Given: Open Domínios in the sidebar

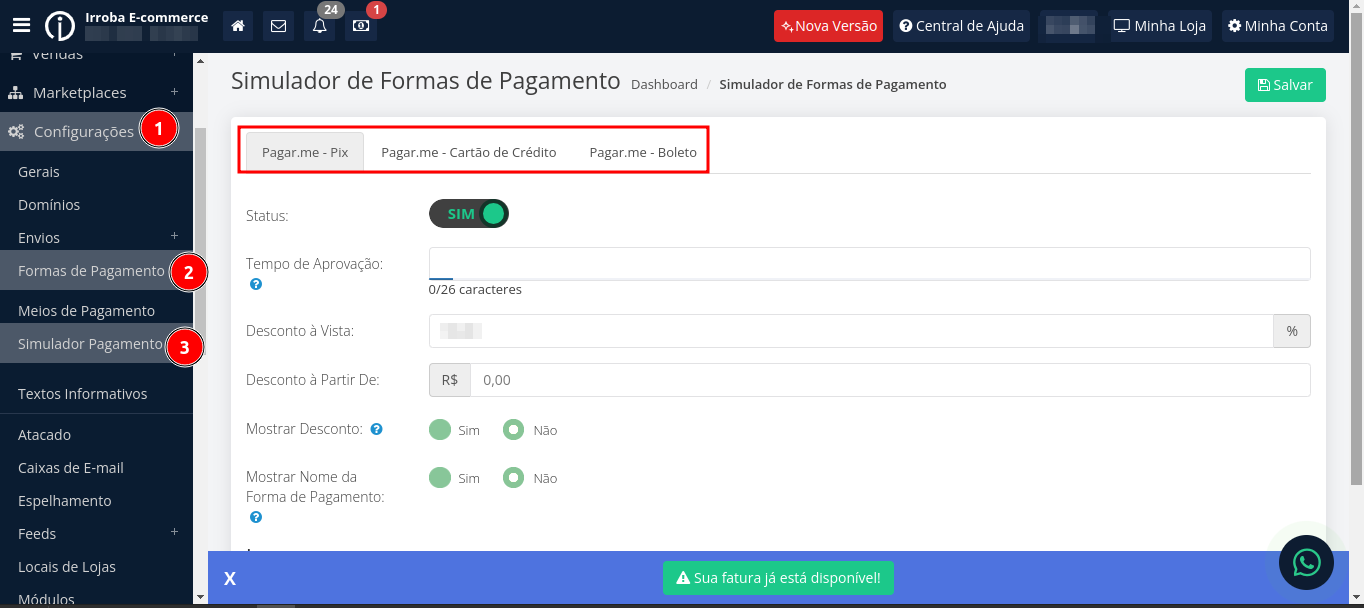Looking at the screenshot, I should (x=49, y=205).
